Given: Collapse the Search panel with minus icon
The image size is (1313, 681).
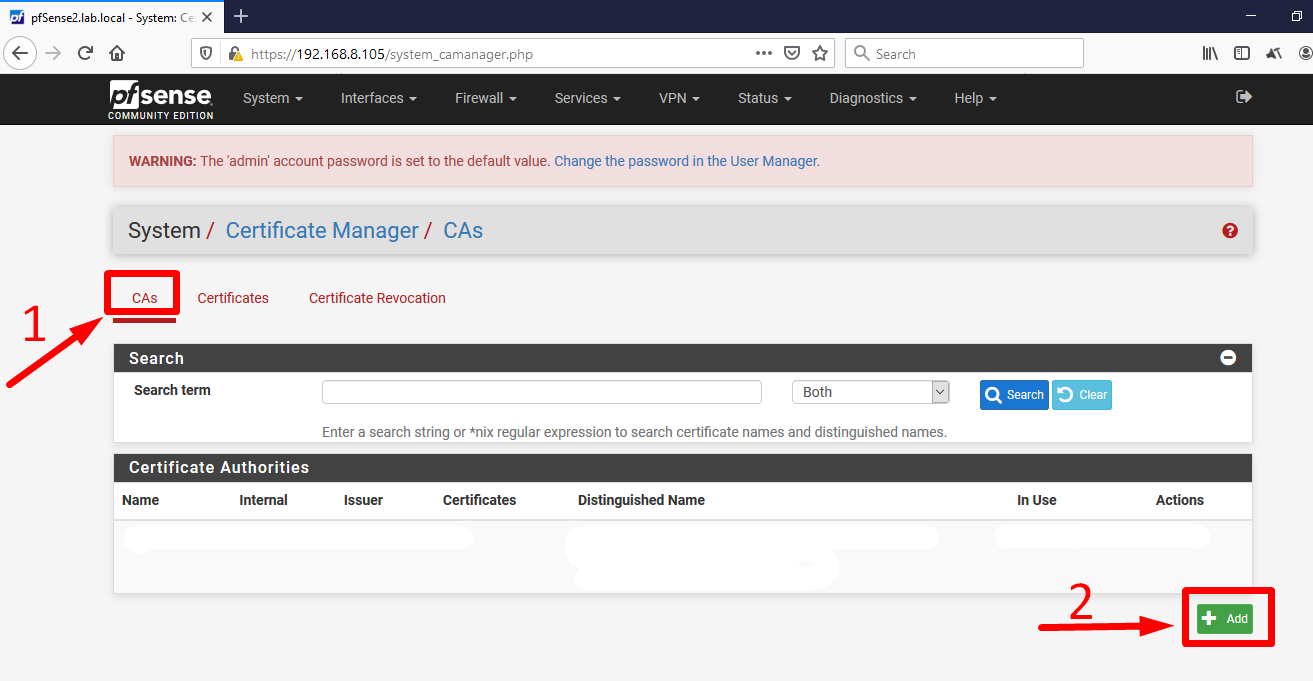Looking at the screenshot, I should (1228, 358).
